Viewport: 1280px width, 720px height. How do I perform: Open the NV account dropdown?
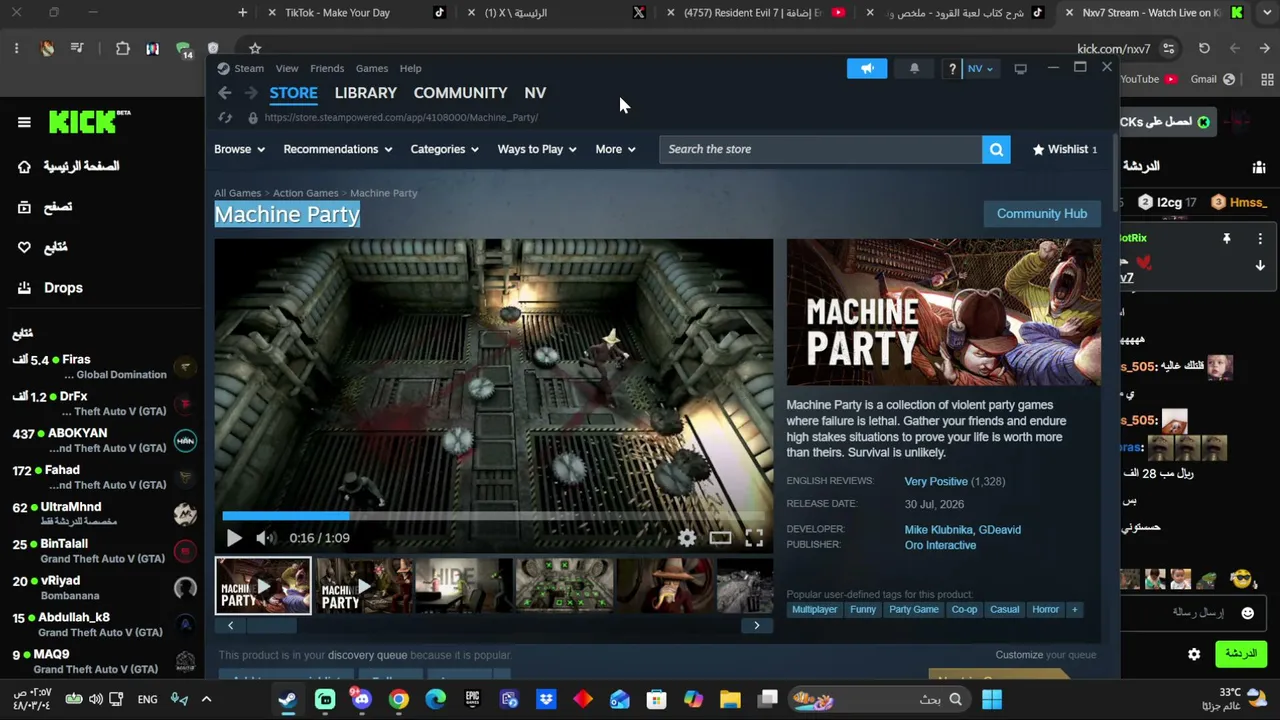980,68
